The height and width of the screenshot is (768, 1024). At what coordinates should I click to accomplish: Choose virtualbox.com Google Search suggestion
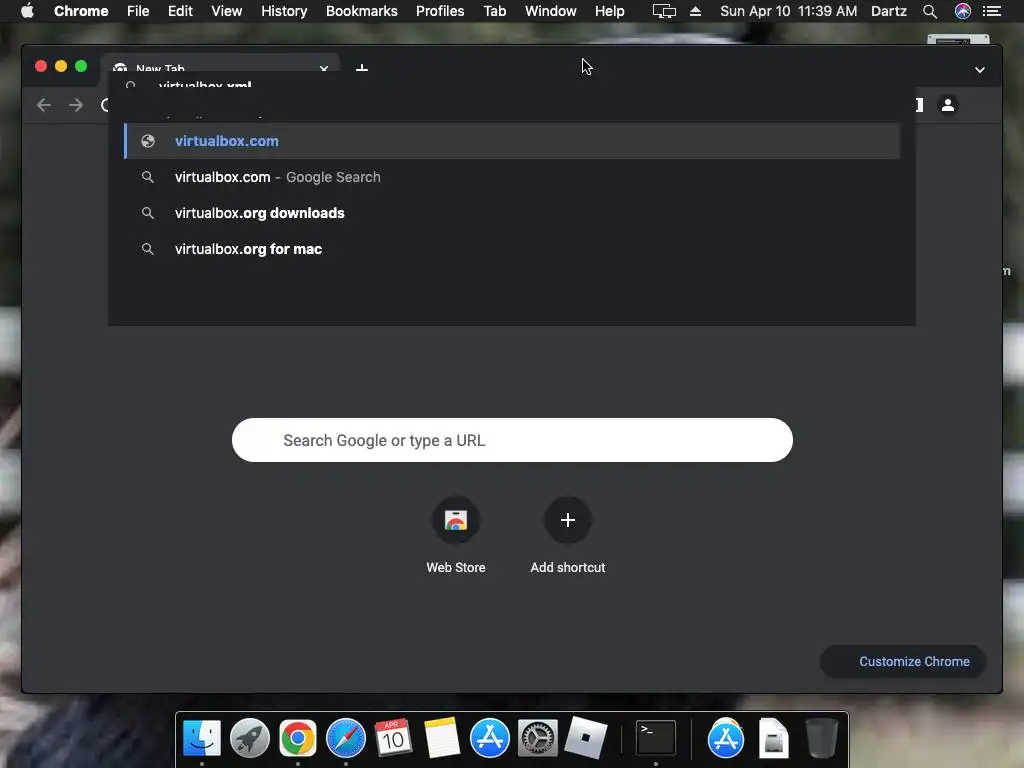pos(512,177)
